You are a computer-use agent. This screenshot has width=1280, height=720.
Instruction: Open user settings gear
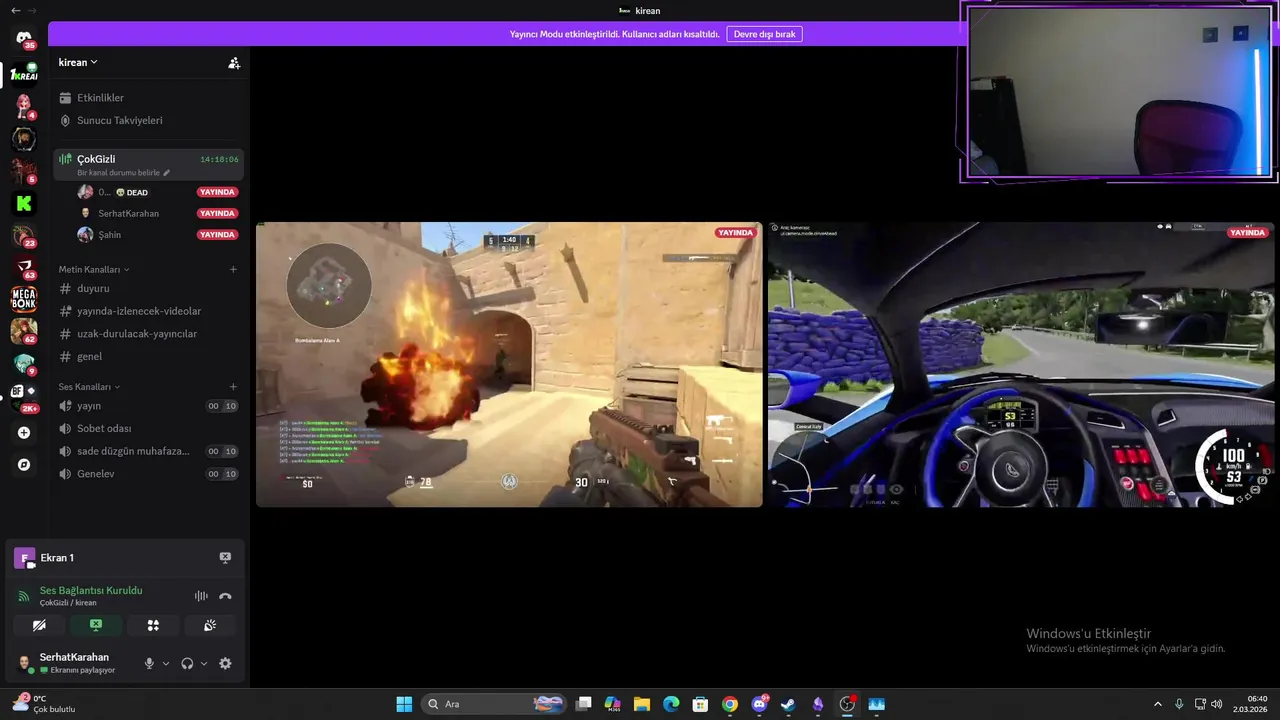[x=225, y=663]
